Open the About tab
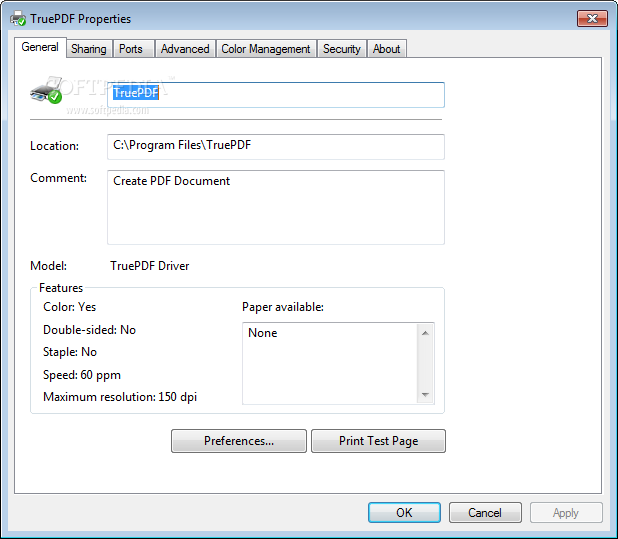Screen dimensions: 618x539 (387, 49)
